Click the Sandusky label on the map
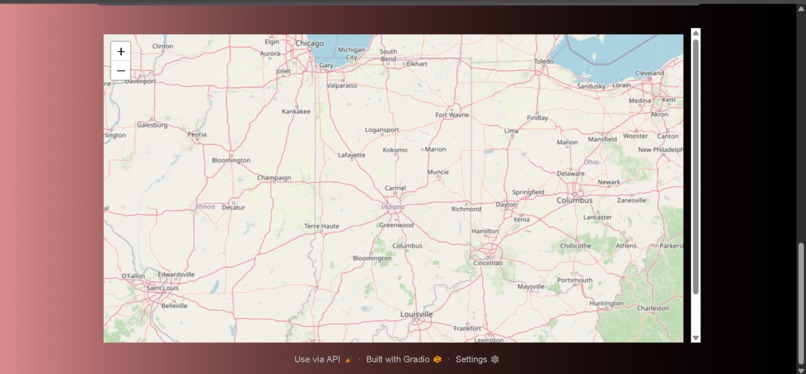The height and width of the screenshot is (374, 806). pos(591,86)
